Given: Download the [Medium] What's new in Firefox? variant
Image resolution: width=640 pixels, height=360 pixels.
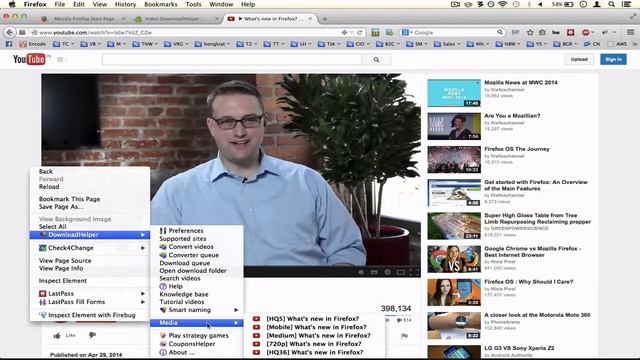Looking at the screenshot, I should 314,335.
